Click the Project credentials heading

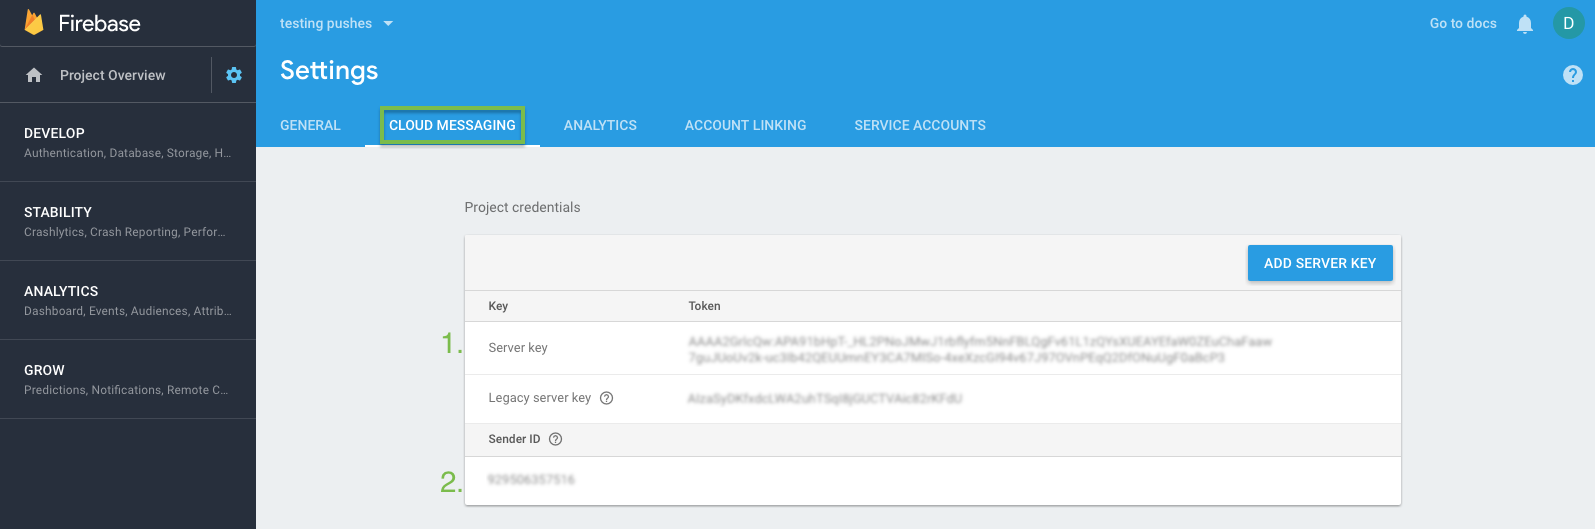pos(522,207)
